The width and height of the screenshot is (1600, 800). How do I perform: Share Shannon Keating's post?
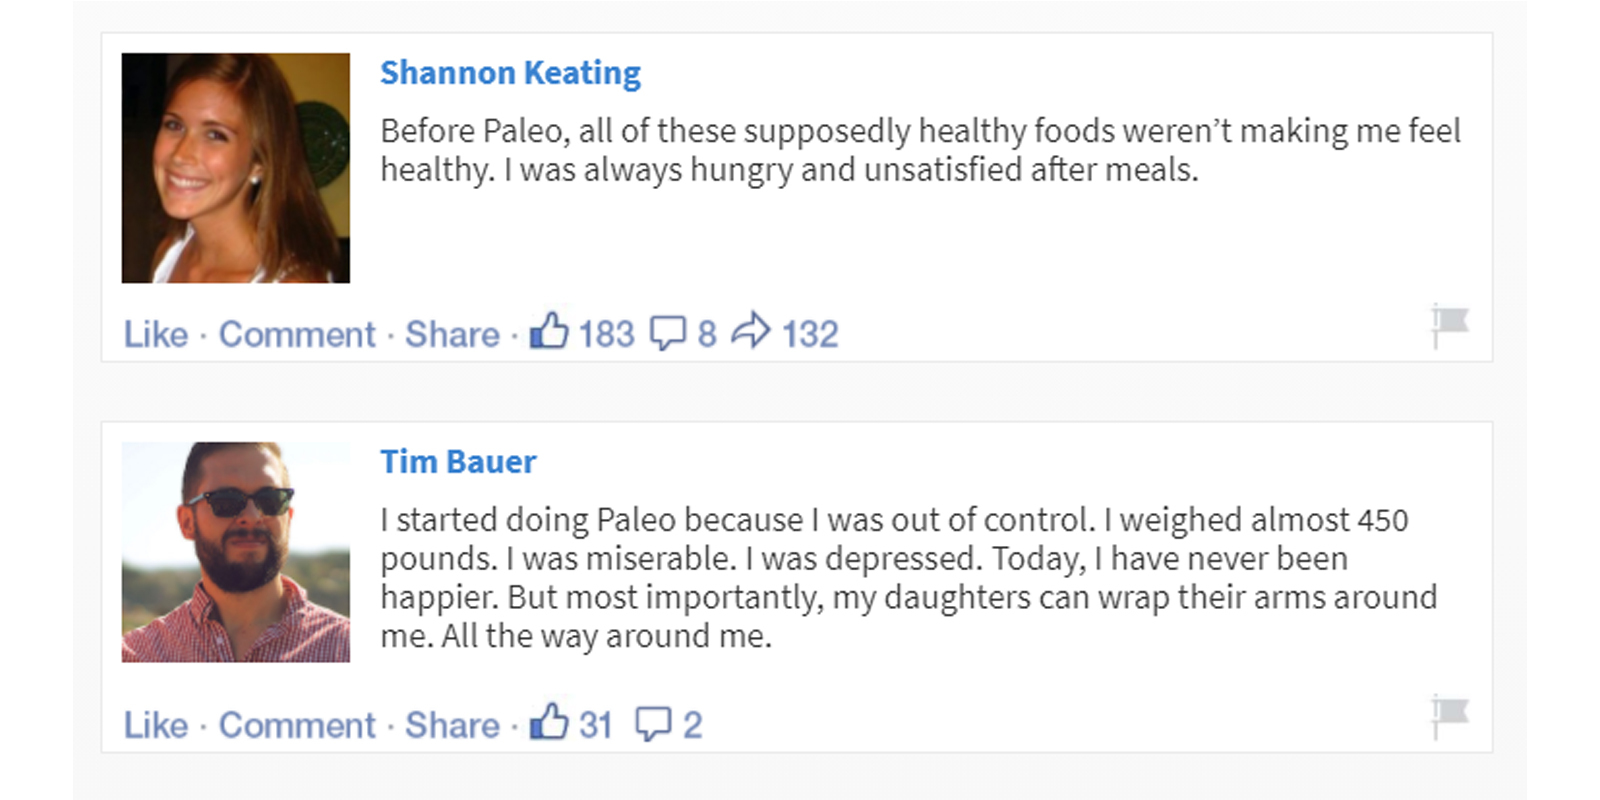tap(452, 334)
